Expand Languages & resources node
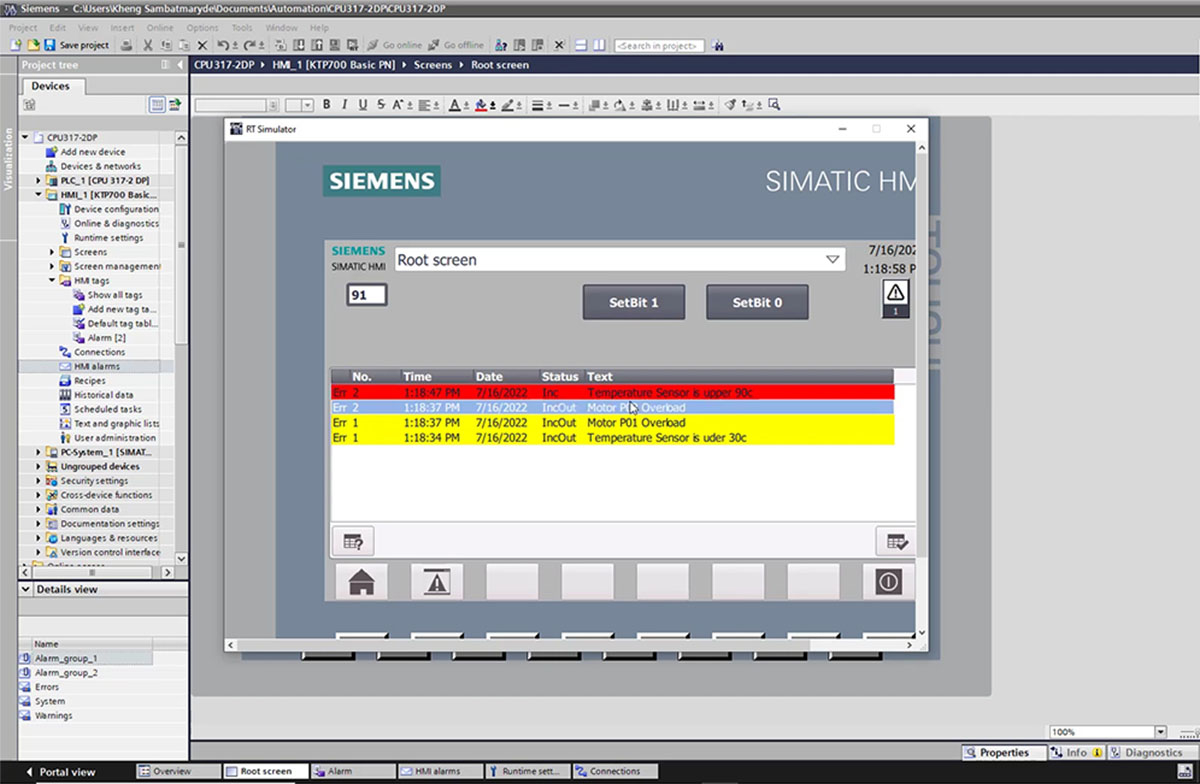1200x784 pixels. pyautogui.click(x=39, y=538)
